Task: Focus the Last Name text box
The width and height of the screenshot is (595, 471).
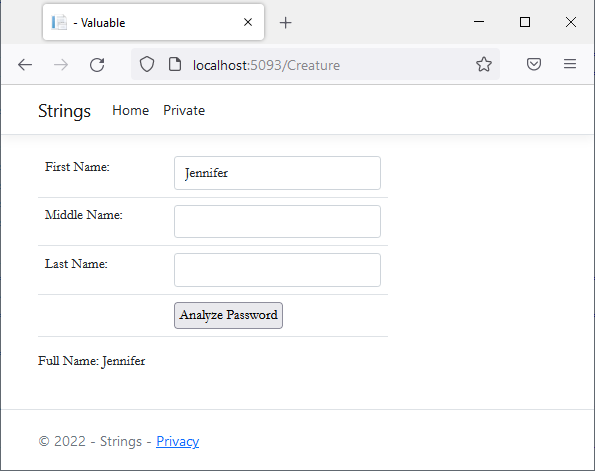Action: (x=277, y=270)
